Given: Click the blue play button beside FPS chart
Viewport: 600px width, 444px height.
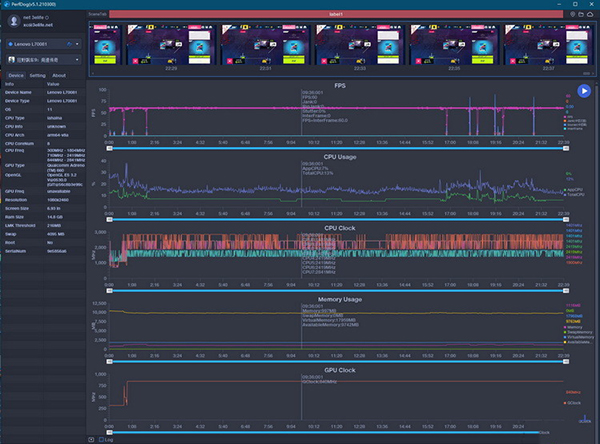Looking at the screenshot, I should tap(584, 92).
